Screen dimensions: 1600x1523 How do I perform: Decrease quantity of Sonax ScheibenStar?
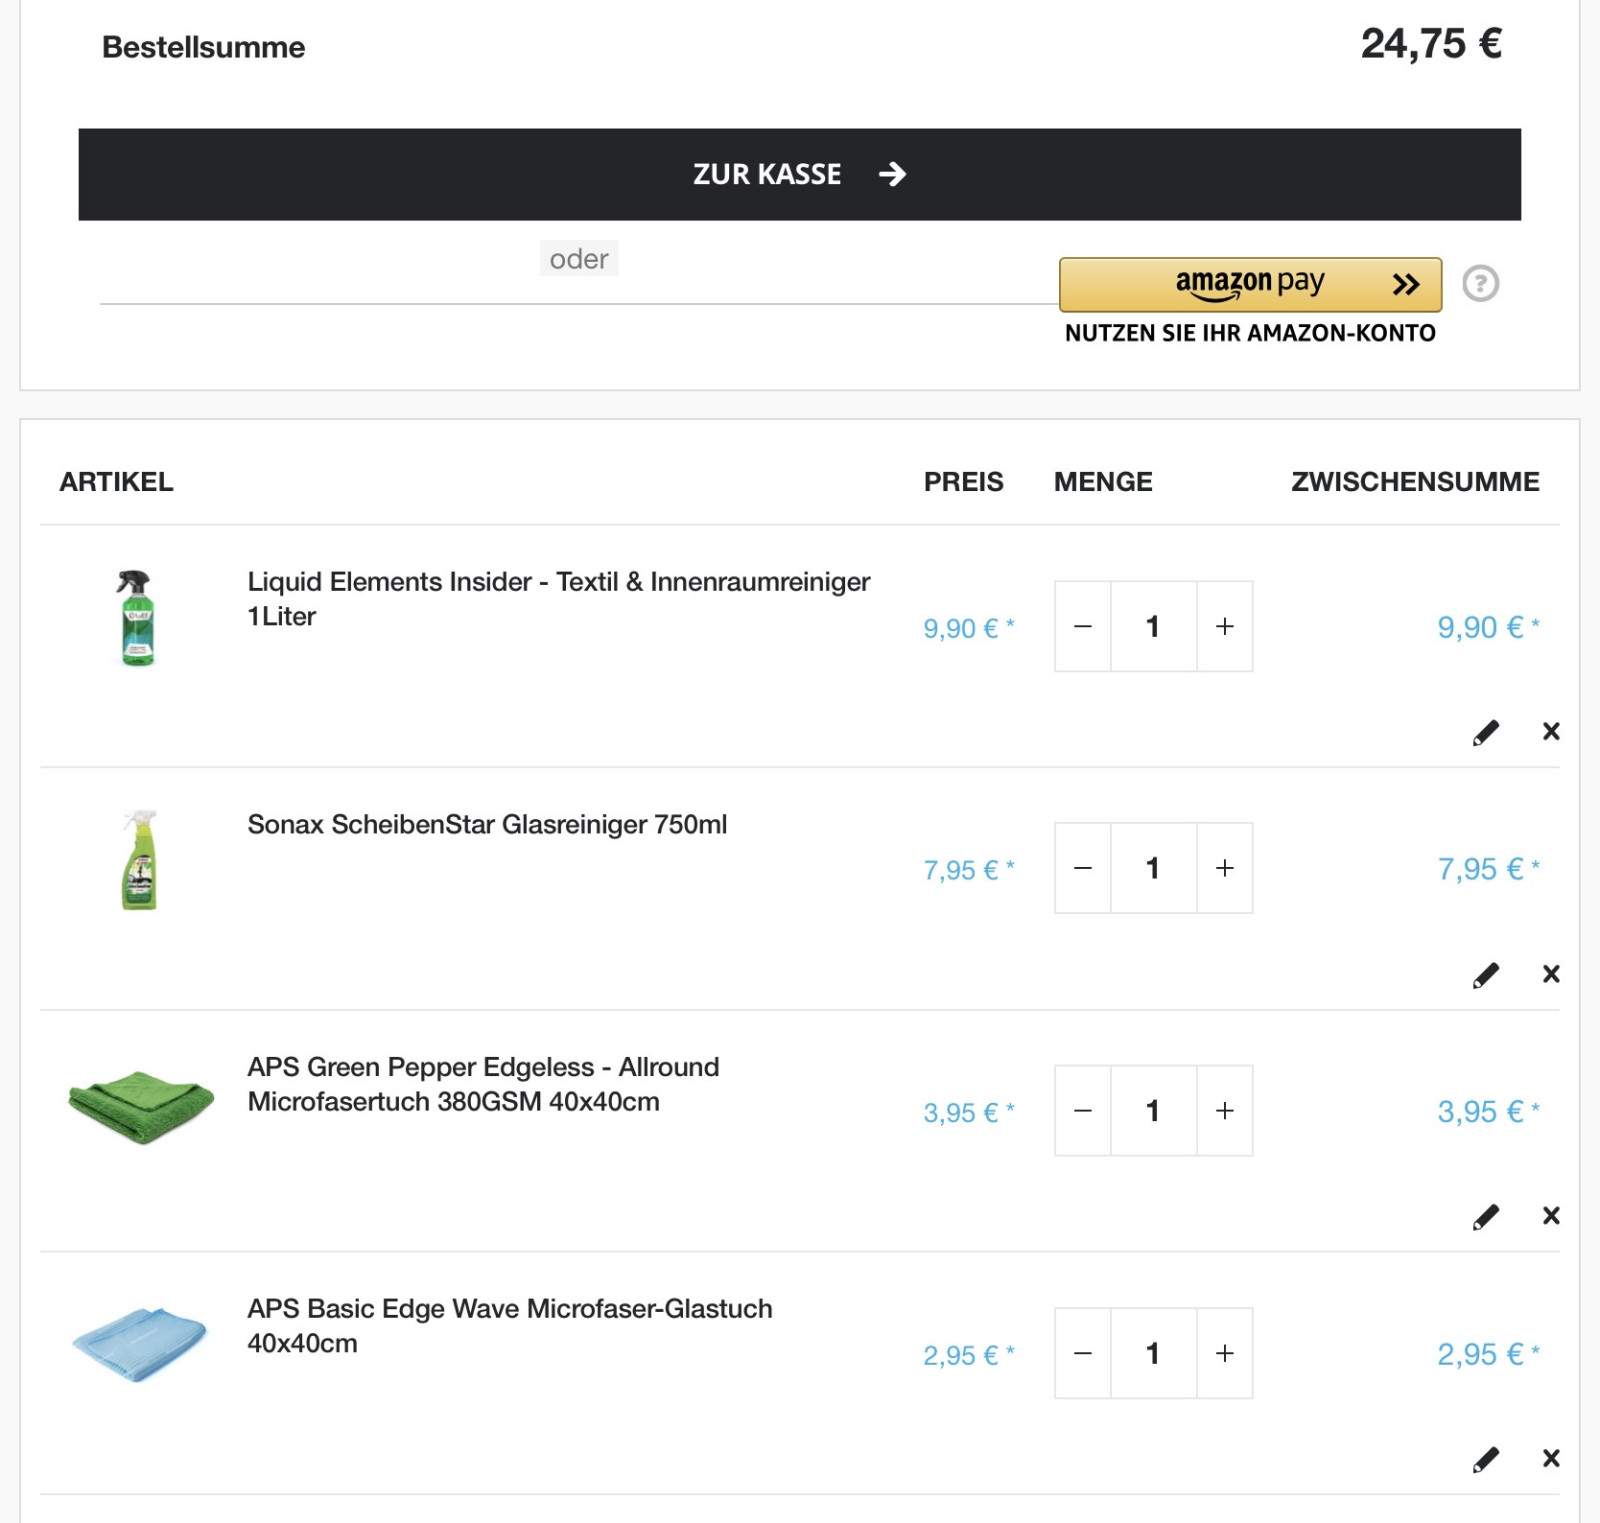tap(1083, 868)
